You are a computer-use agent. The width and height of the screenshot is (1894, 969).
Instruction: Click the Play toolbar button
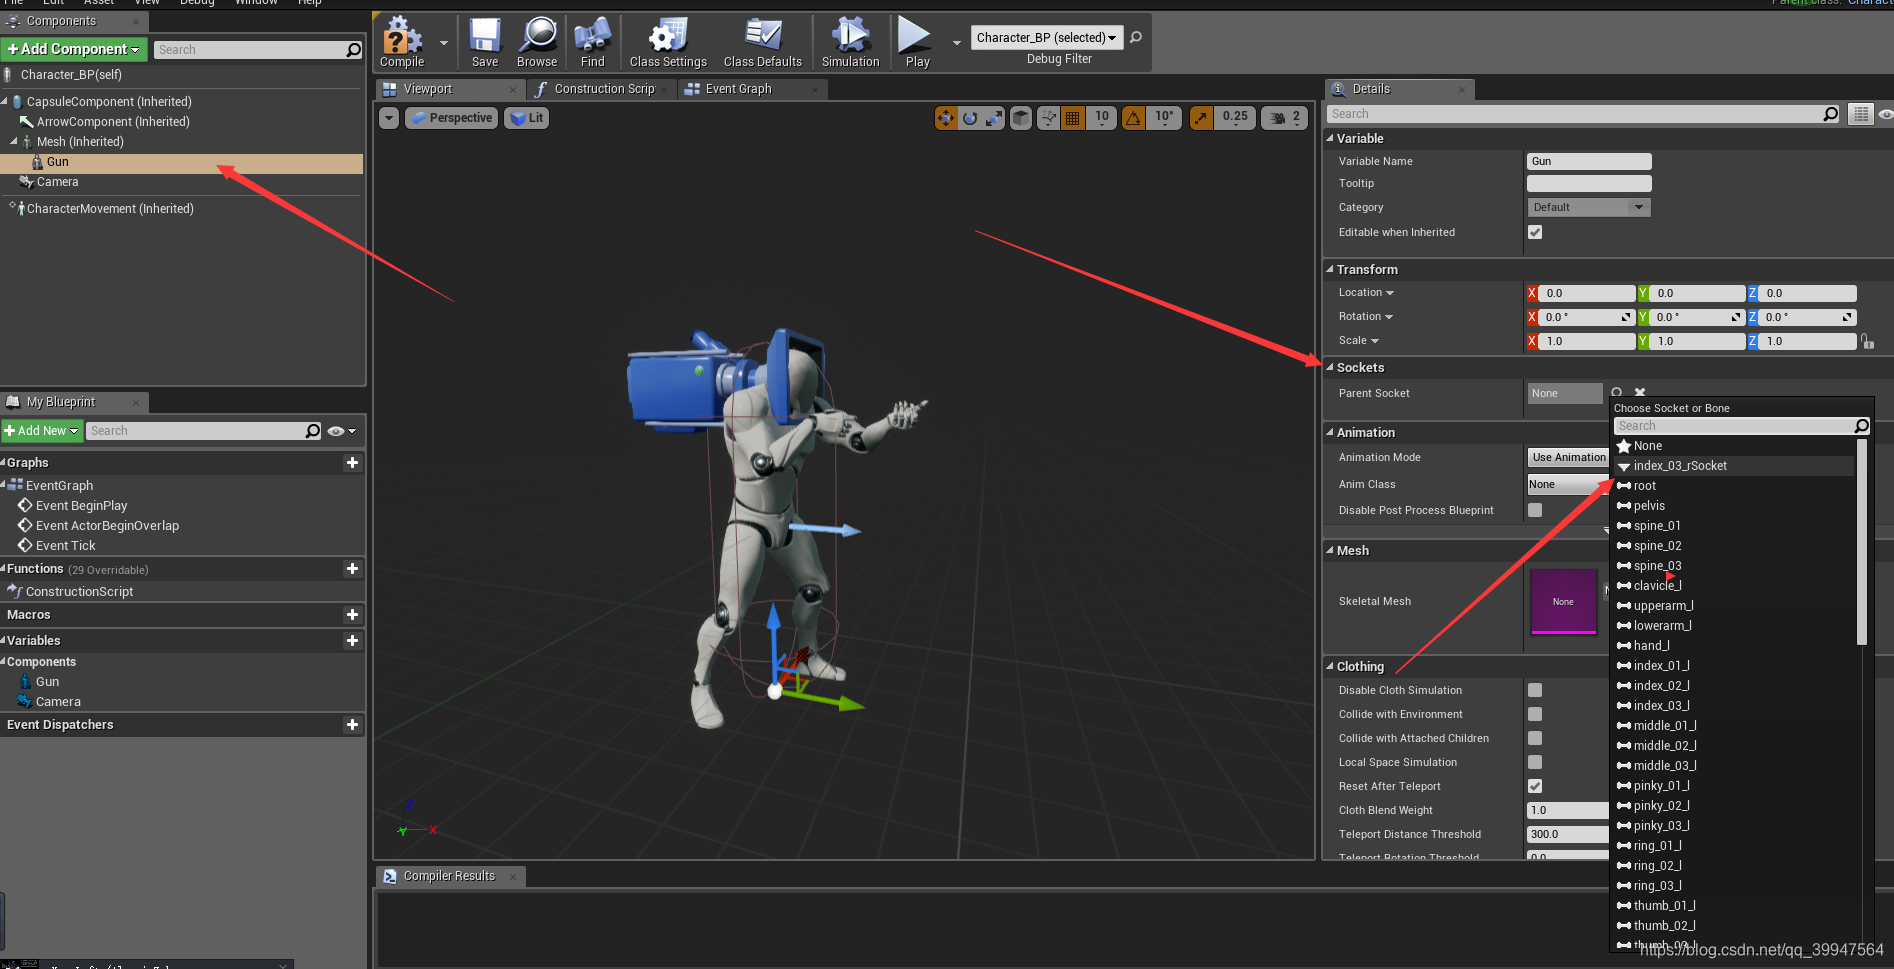click(x=917, y=42)
